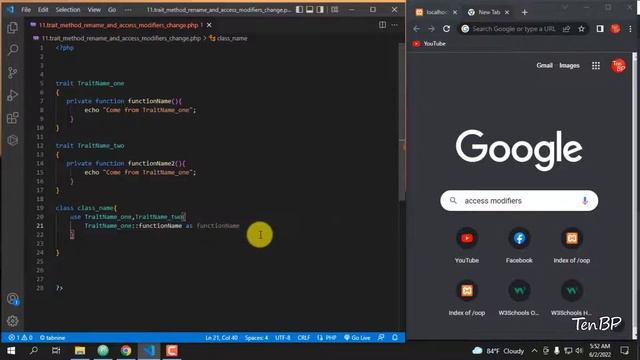
Task: Change indentation via Spaces: 4
Action: tap(256, 338)
